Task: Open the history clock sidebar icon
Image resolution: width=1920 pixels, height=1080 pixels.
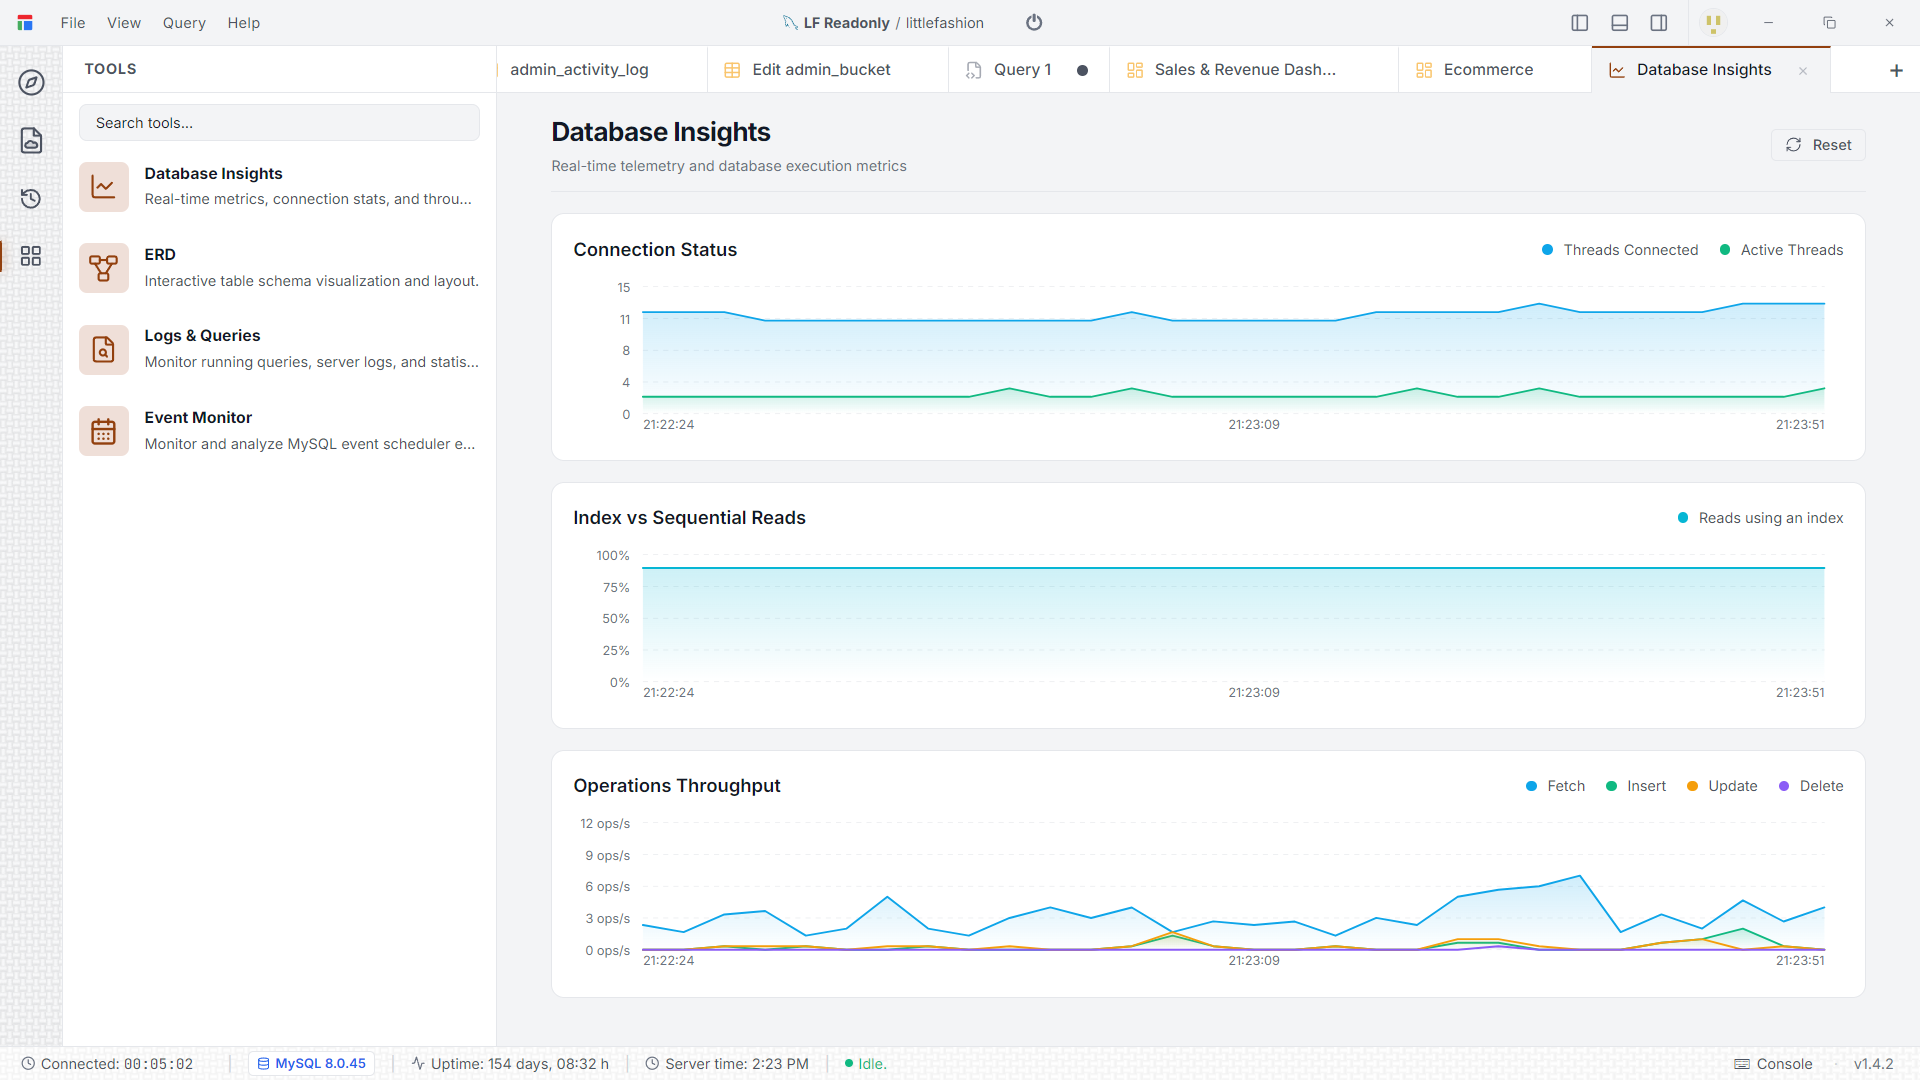Action: coord(31,198)
